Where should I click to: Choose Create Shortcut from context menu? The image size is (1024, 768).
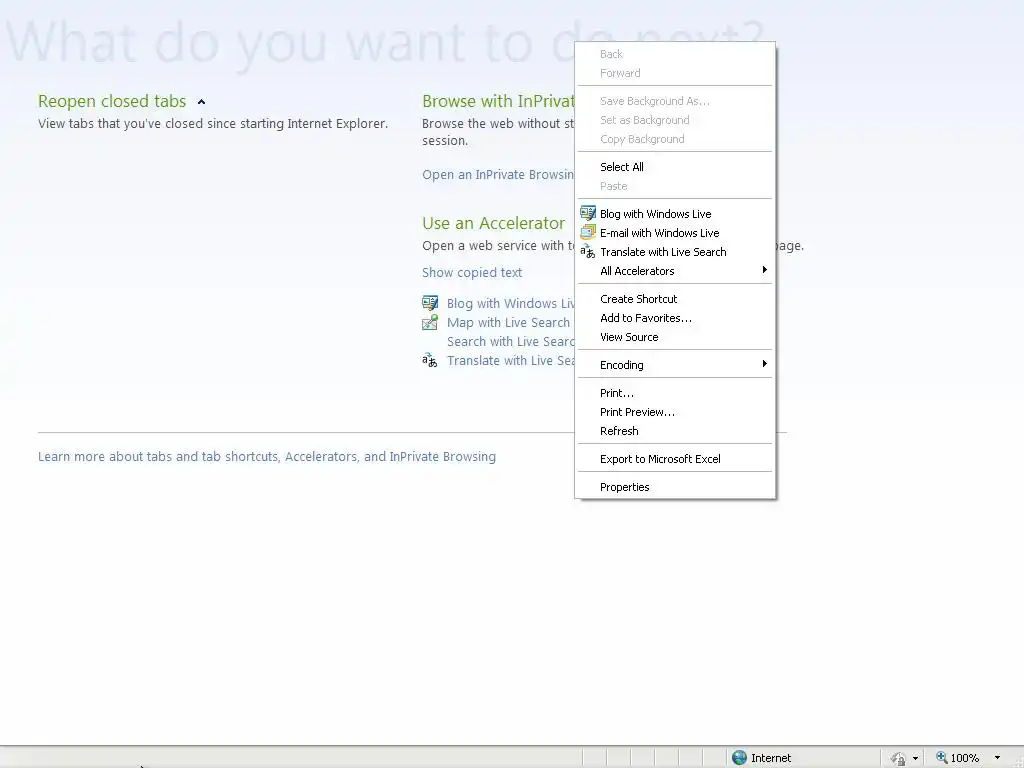[675, 299]
